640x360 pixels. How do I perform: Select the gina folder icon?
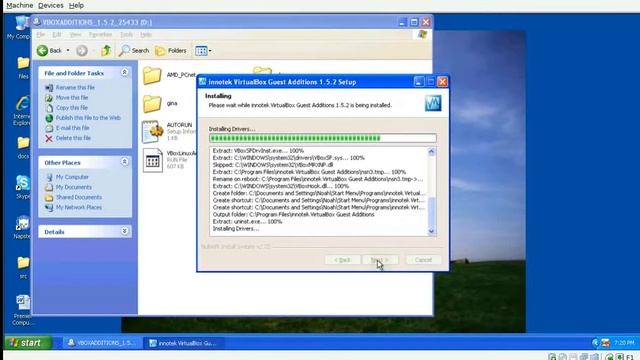(x=152, y=104)
